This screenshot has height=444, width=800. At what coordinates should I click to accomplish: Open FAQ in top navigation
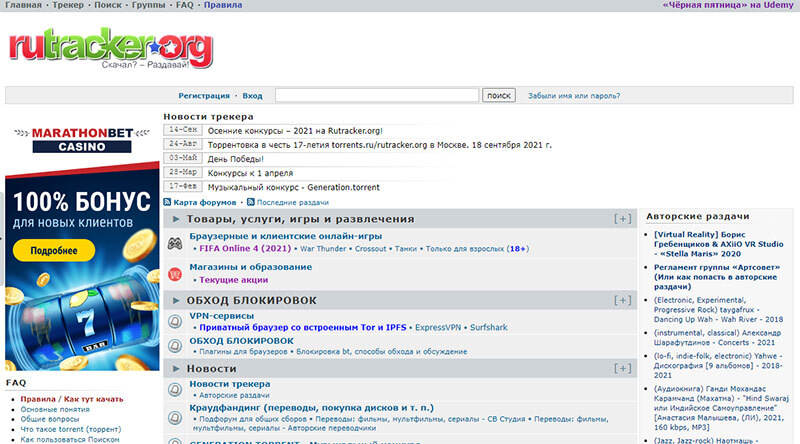point(185,5)
